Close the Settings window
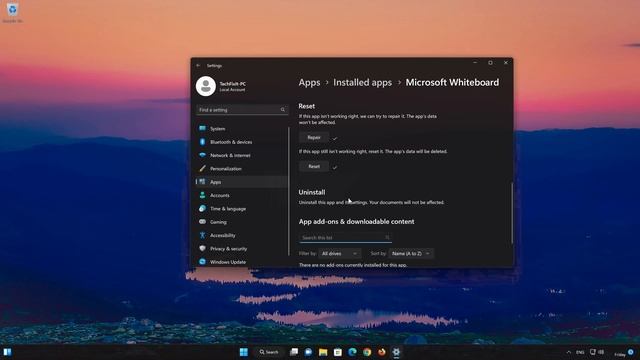The image size is (640, 360). [506, 63]
